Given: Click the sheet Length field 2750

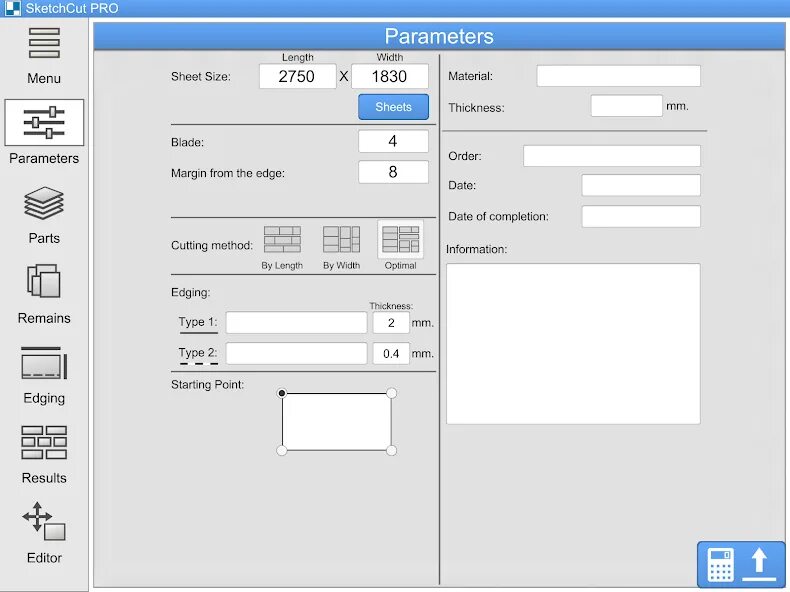Looking at the screenshot, I should 298,77.
